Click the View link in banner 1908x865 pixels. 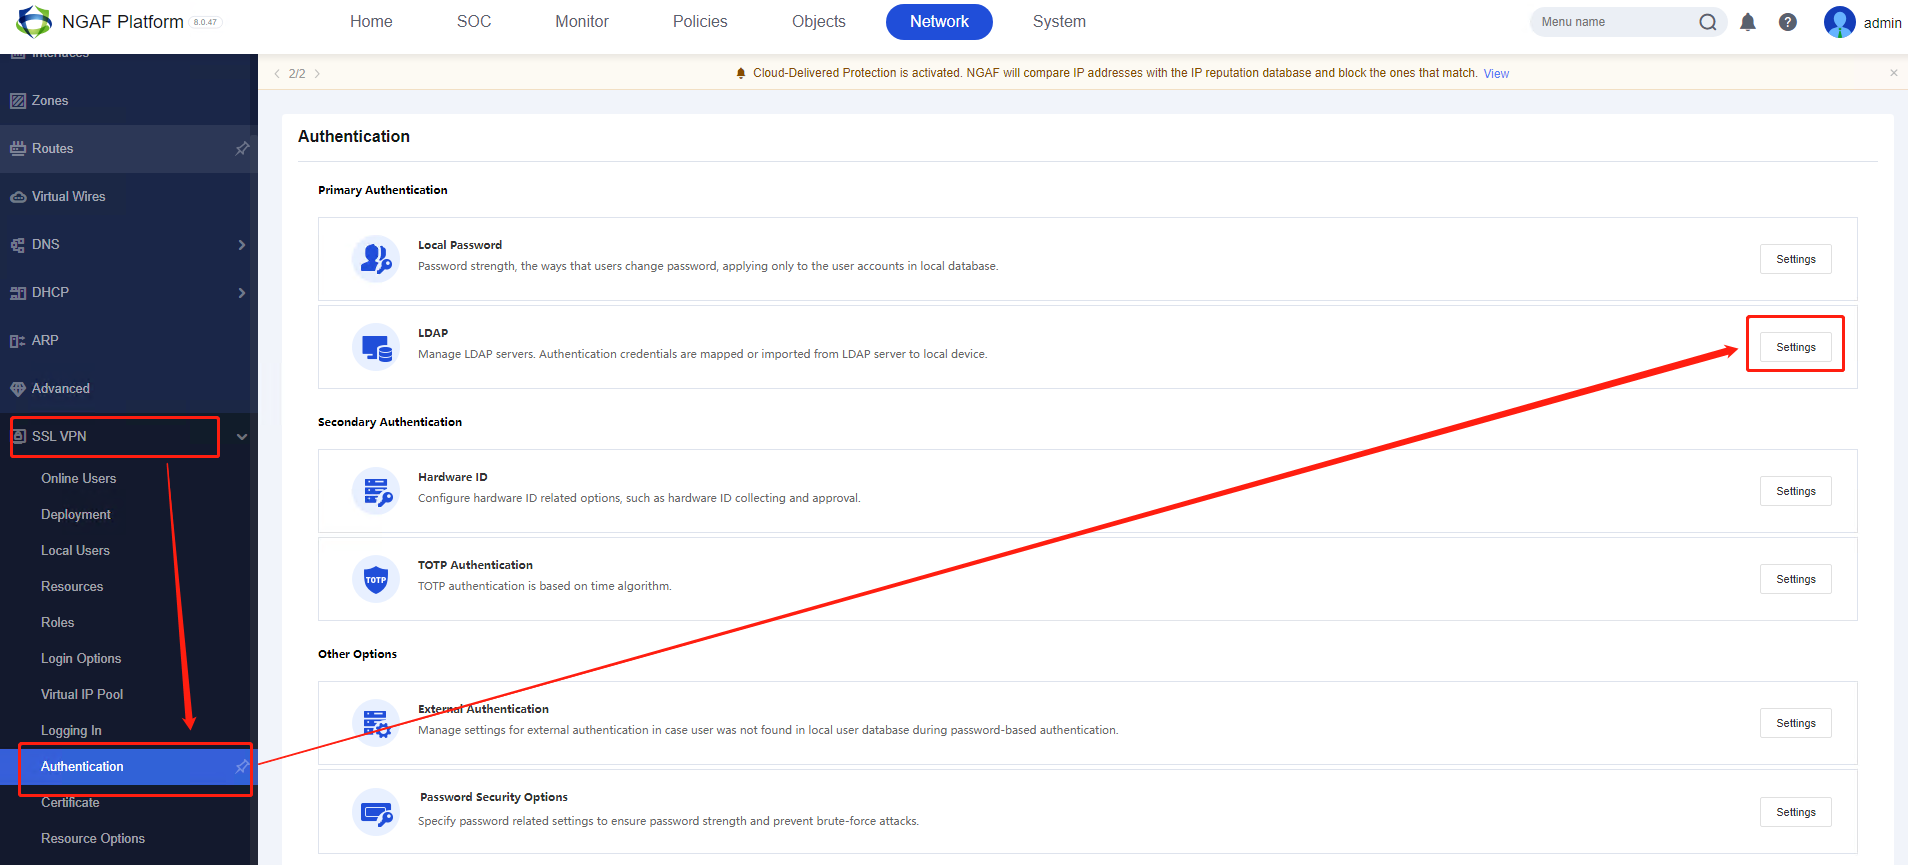(1496, 74)
